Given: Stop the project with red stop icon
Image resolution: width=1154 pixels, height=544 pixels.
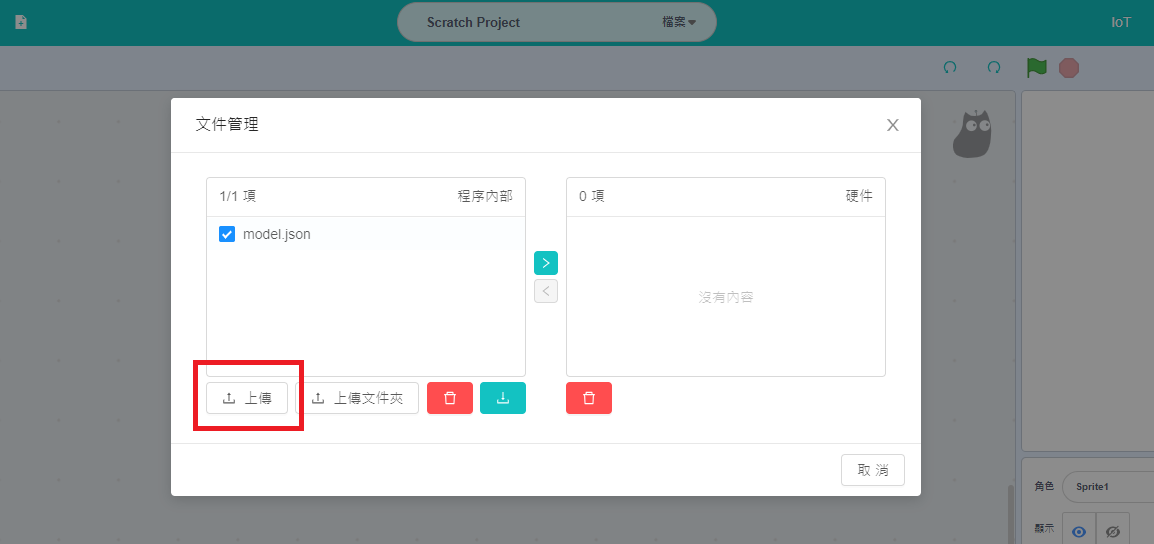Looking at the screenshot, I should tap(1069, 68).
